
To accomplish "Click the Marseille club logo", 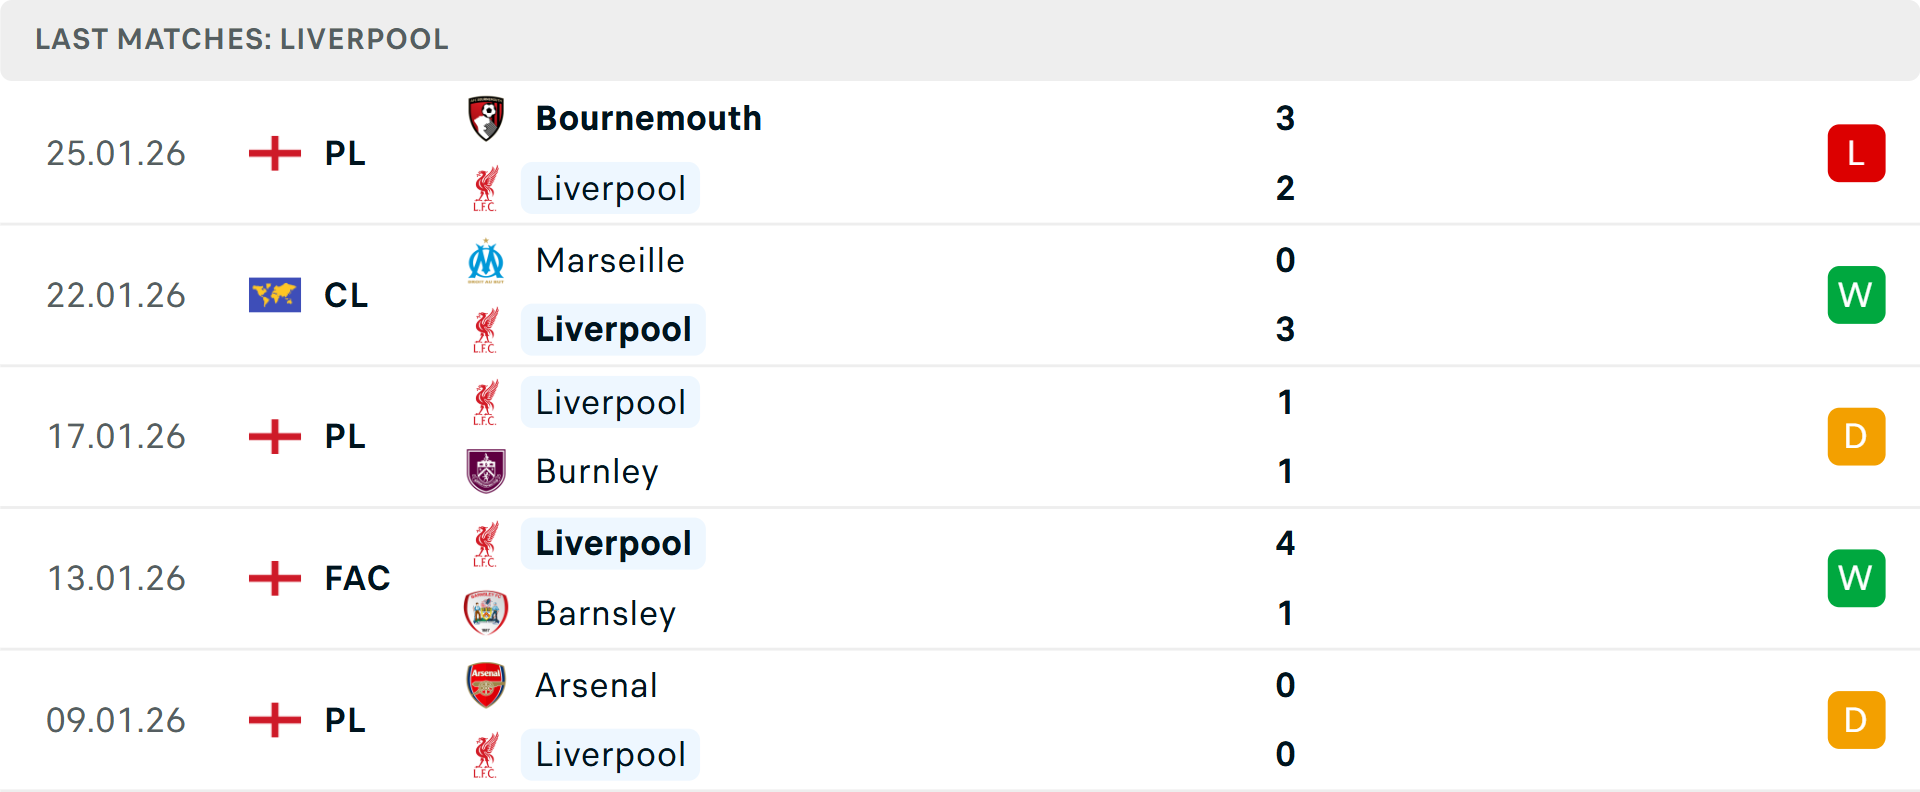I will (486, 261).
